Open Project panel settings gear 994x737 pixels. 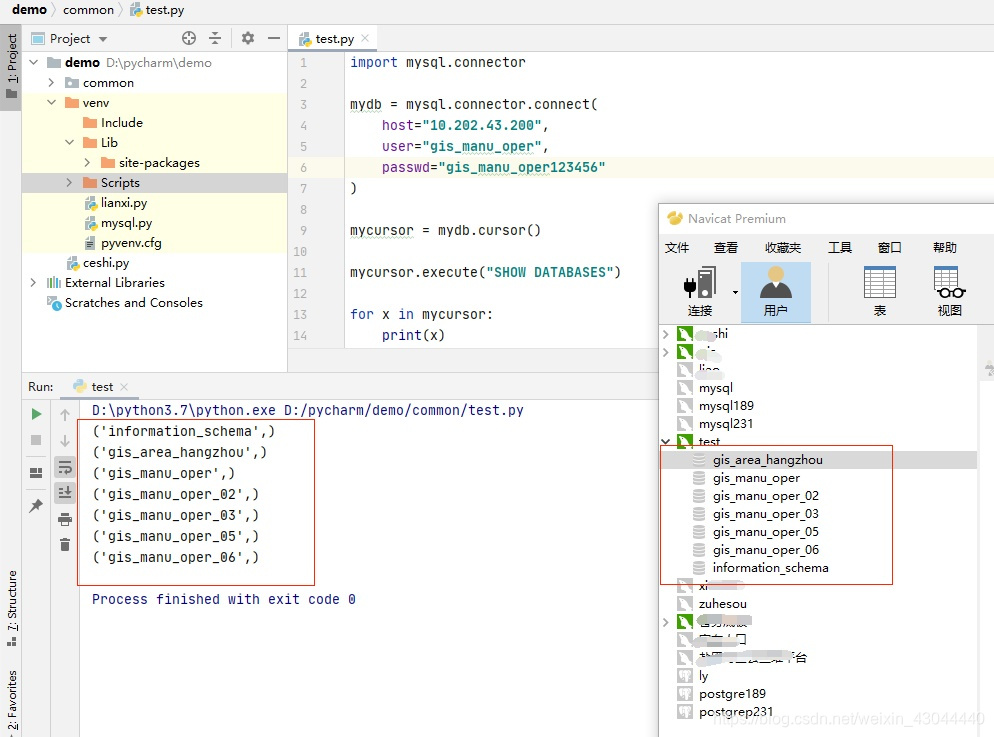point(248,38)
